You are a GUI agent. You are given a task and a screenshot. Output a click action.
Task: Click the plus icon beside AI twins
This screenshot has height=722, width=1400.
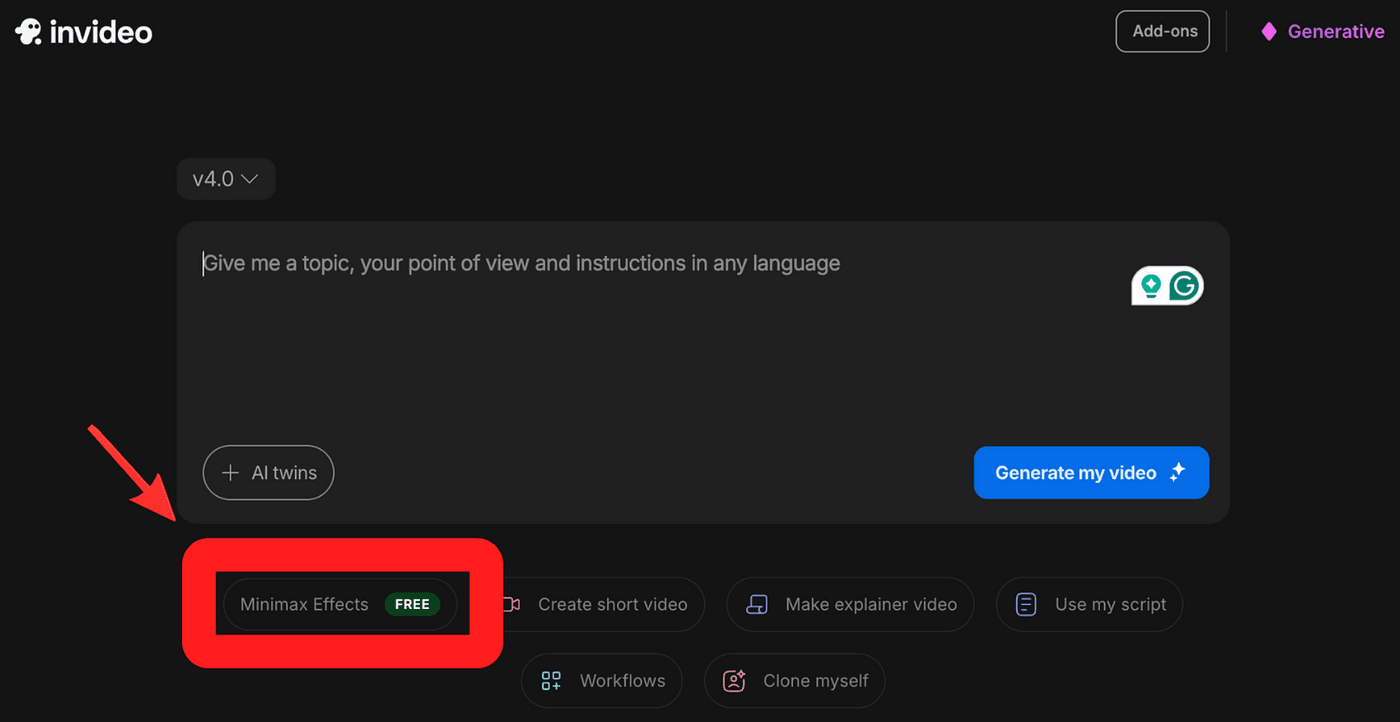230,473
